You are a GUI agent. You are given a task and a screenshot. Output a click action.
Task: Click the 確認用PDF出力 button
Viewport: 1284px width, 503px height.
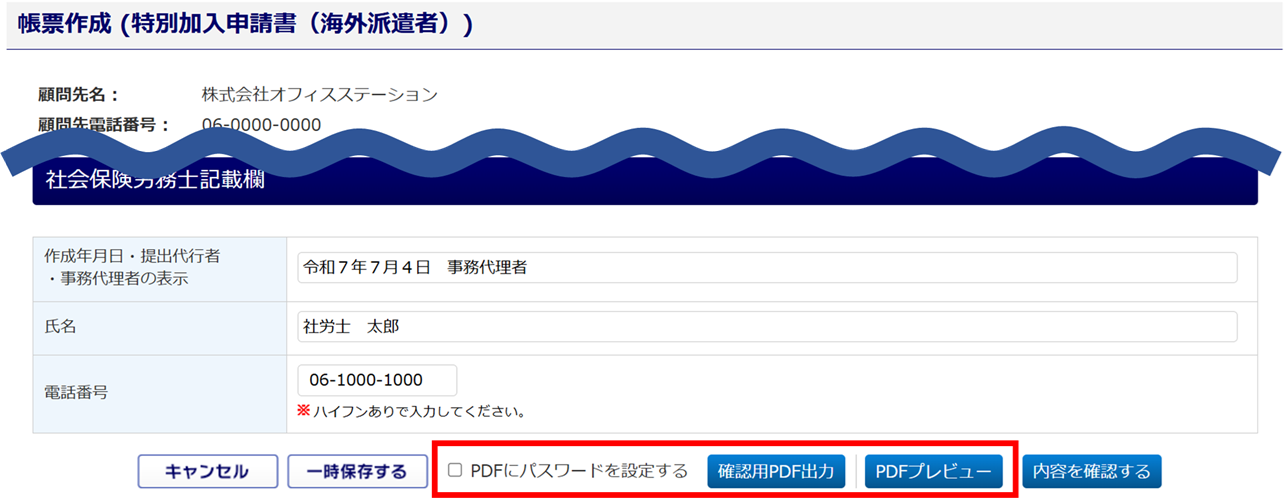point(776,471)
